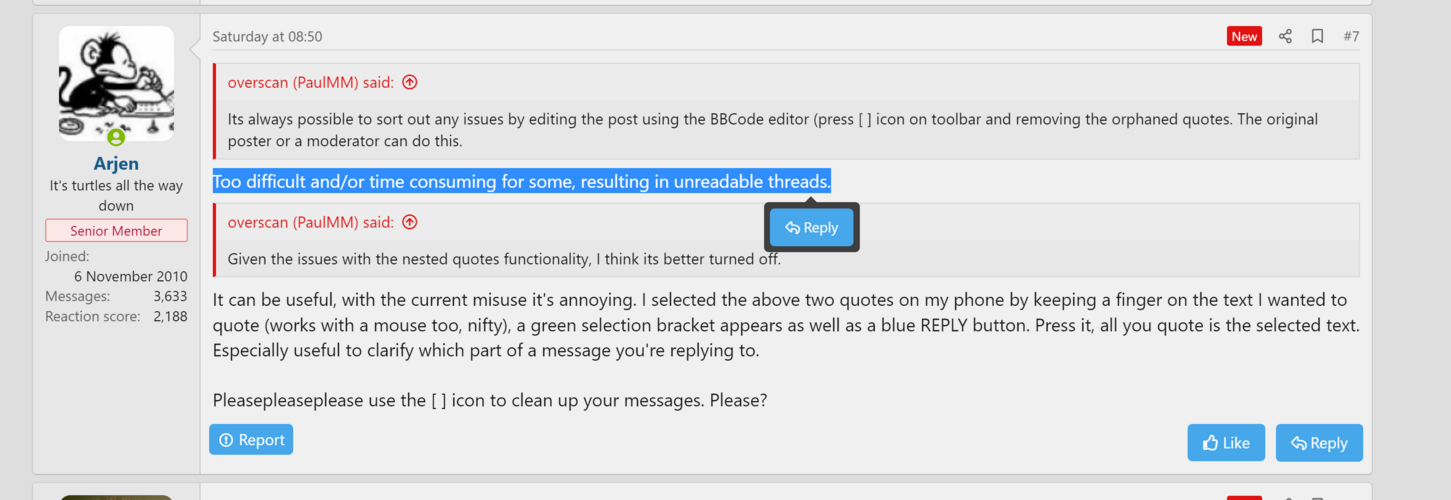Viewport: 1451px width, 500px height.
Task: Click the Reply button at the bottom of the post
Action: 1319,443
